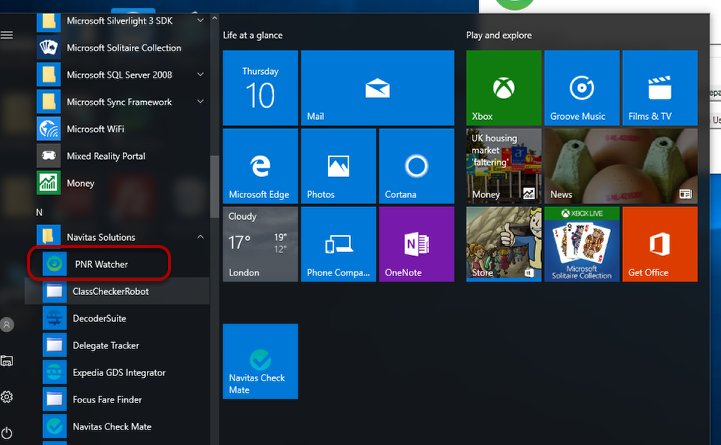Open ClassCheckerRobot app icon
721x445 pixels.
point(54,291)
